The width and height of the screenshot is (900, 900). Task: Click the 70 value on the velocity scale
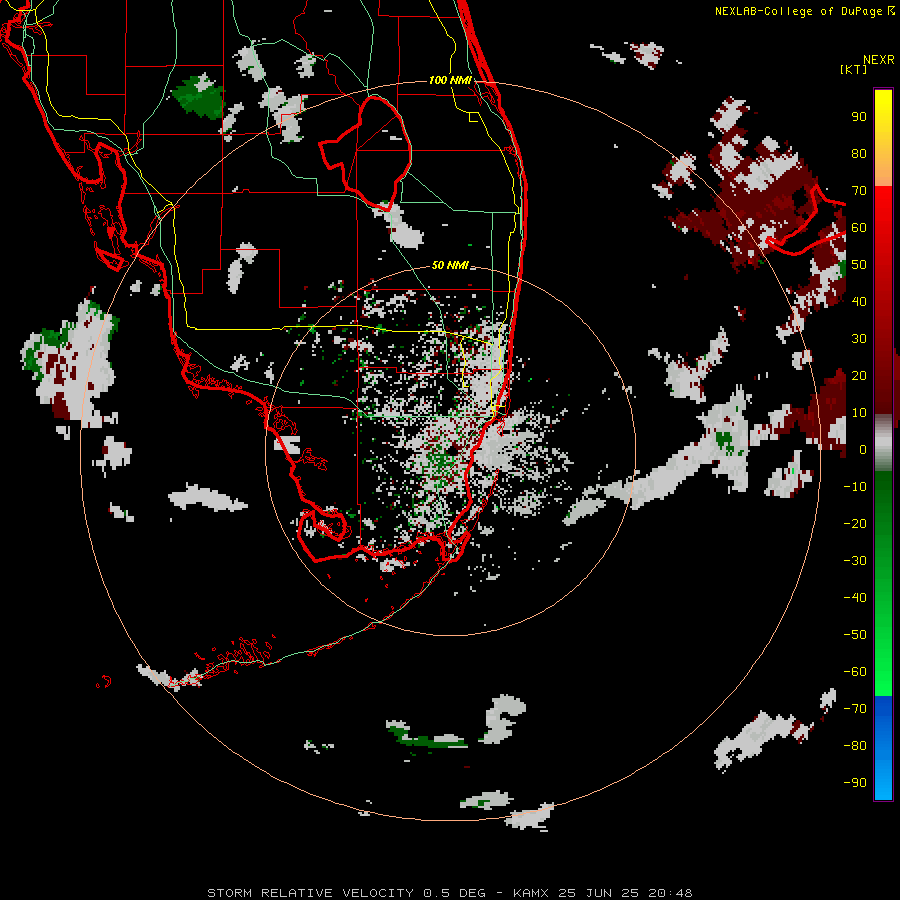[x=859, y=191]
